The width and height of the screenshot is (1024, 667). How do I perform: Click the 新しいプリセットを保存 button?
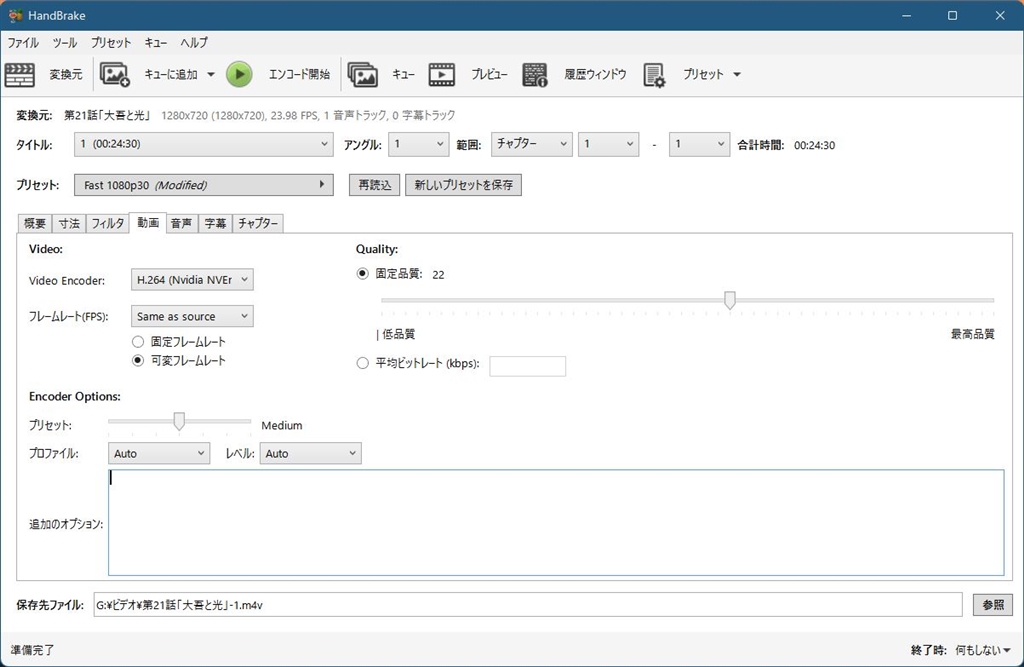pos(463,185)
